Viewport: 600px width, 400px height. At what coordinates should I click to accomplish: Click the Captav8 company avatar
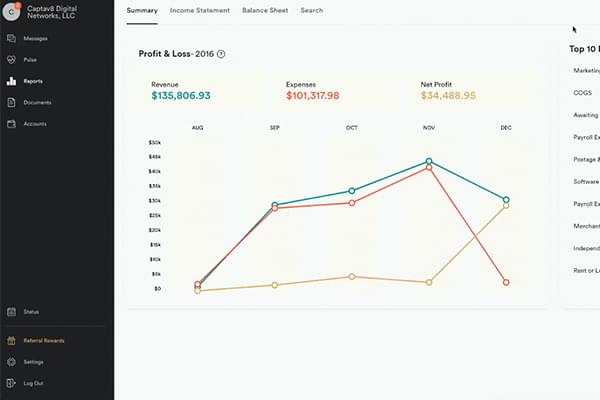coord(12,13)
